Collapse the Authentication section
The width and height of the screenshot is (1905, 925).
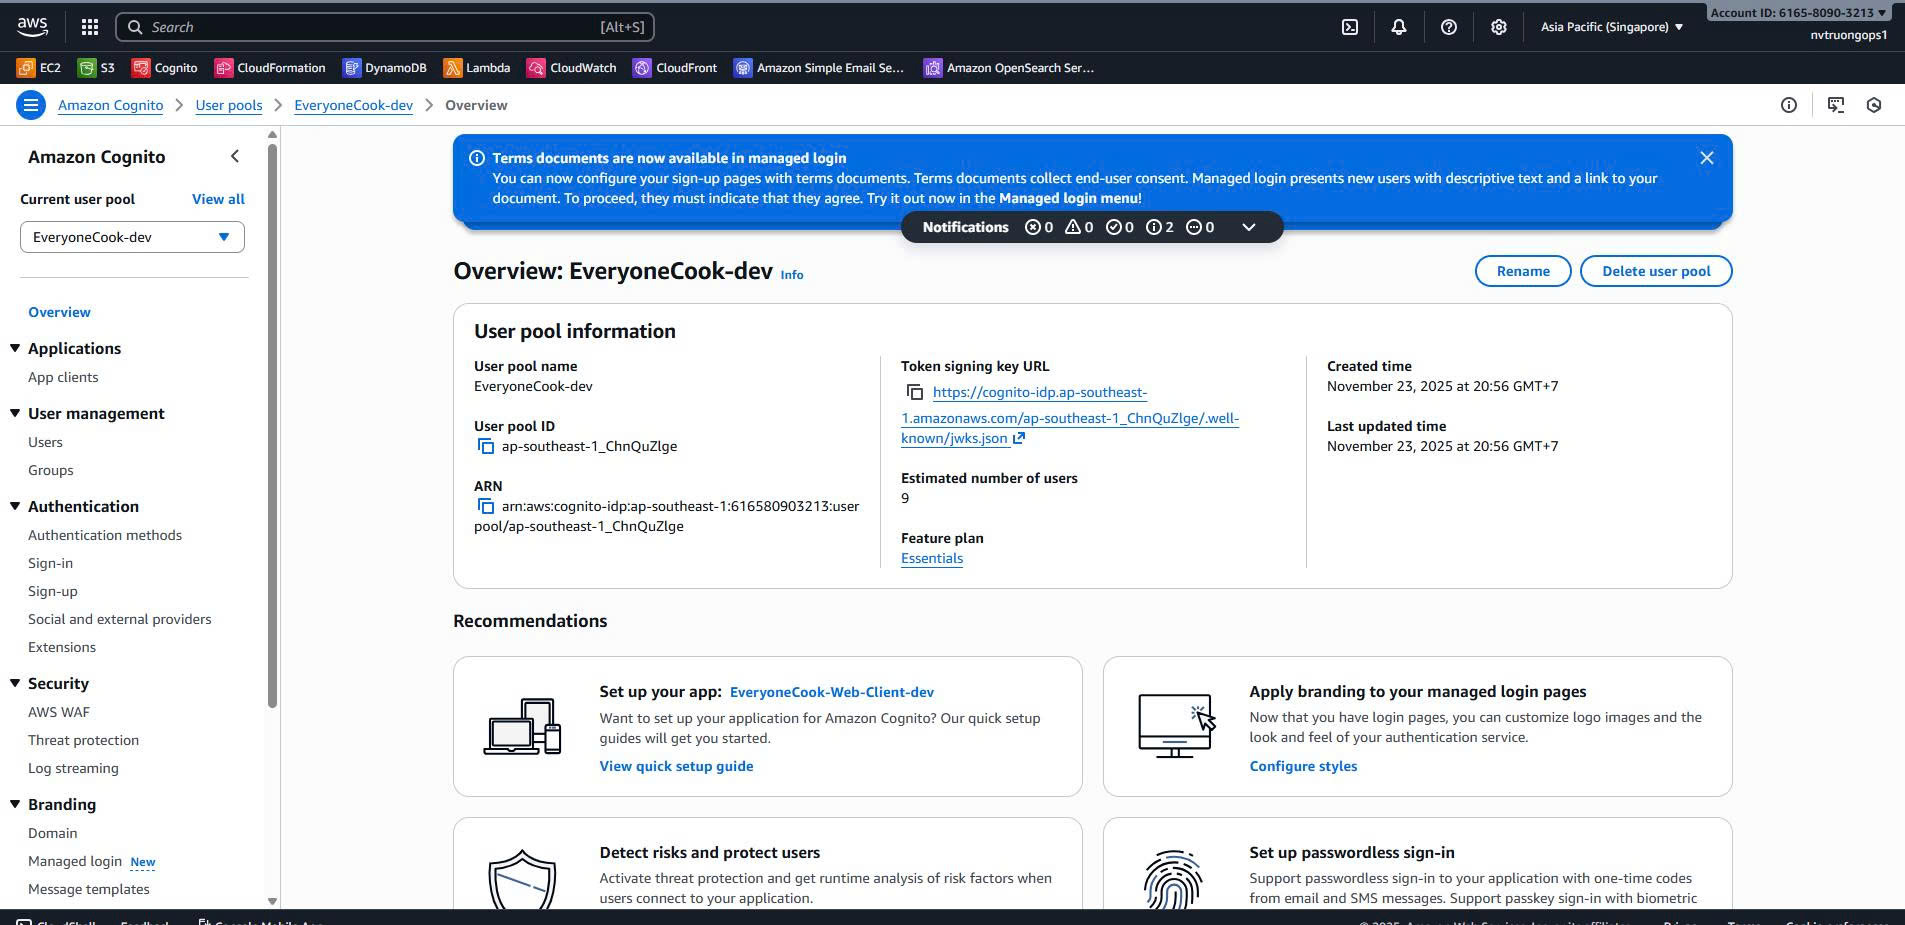pos(15,506)
